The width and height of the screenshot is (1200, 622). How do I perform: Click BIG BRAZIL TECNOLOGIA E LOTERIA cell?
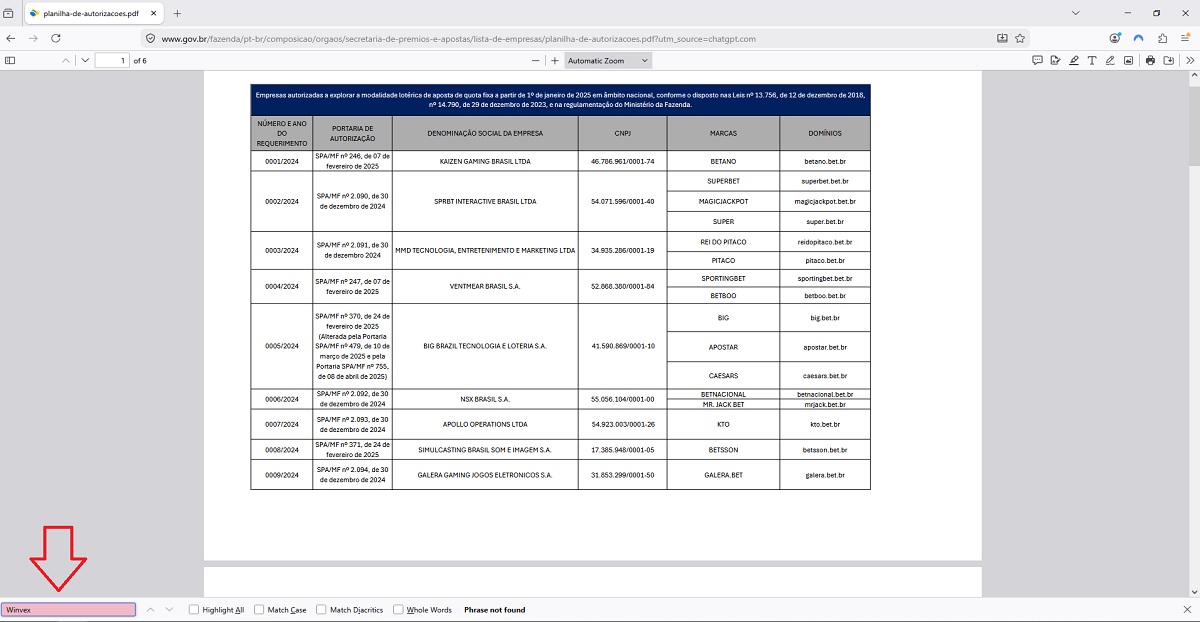coord(485,346)
